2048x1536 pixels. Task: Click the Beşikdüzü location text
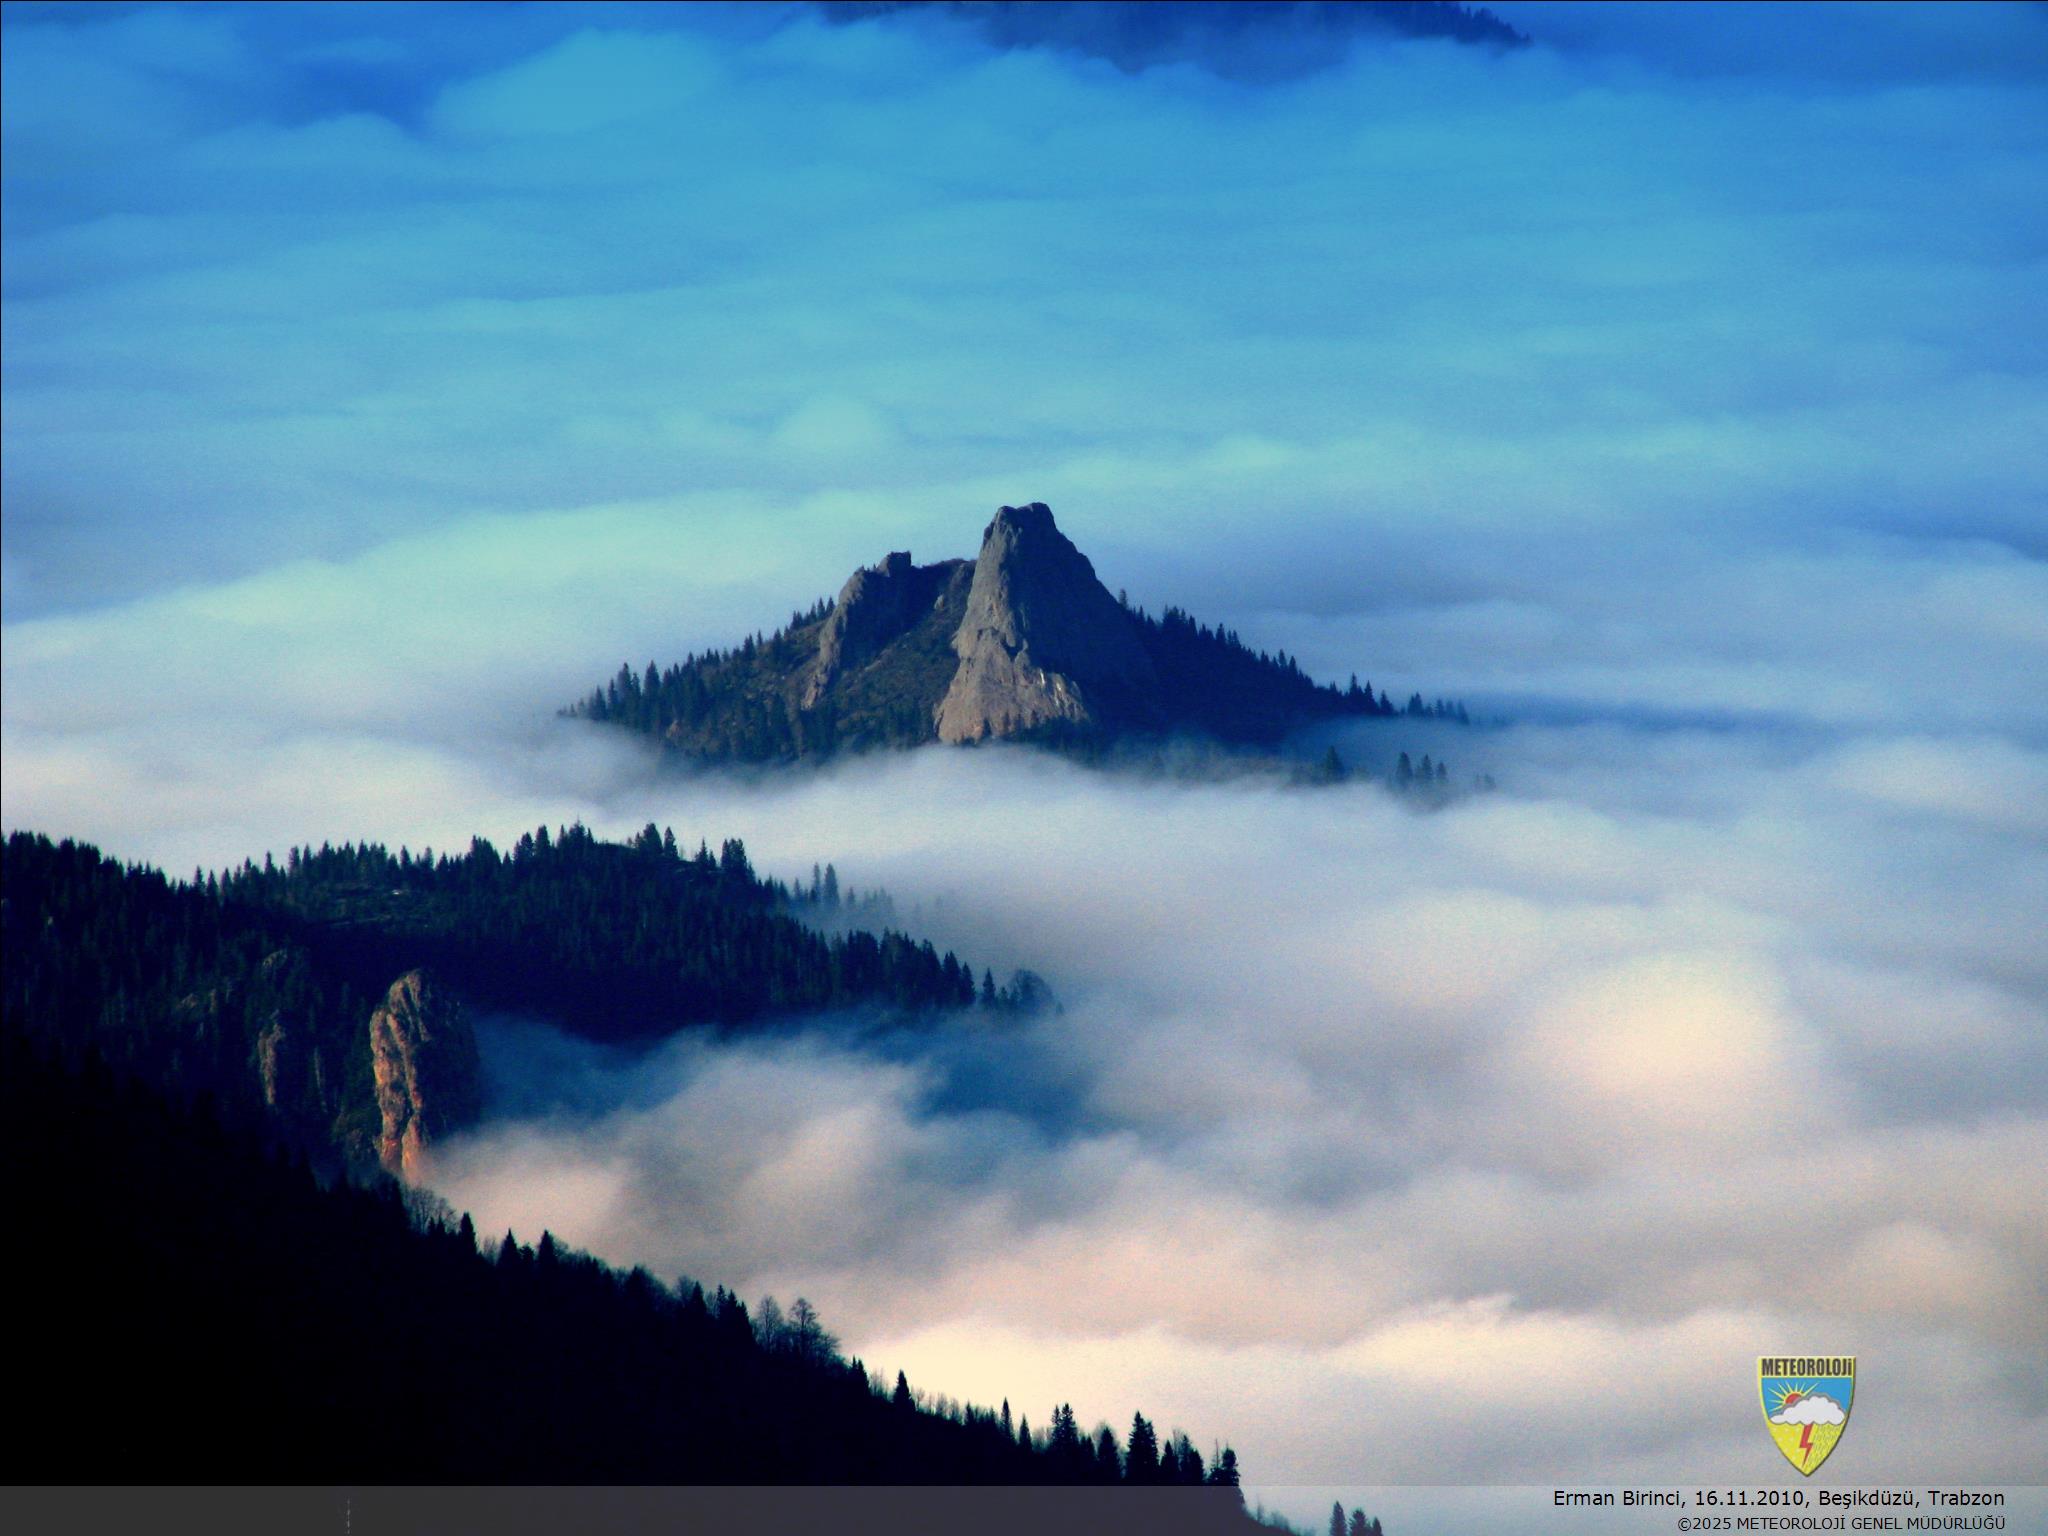tap(1866, 1499)
